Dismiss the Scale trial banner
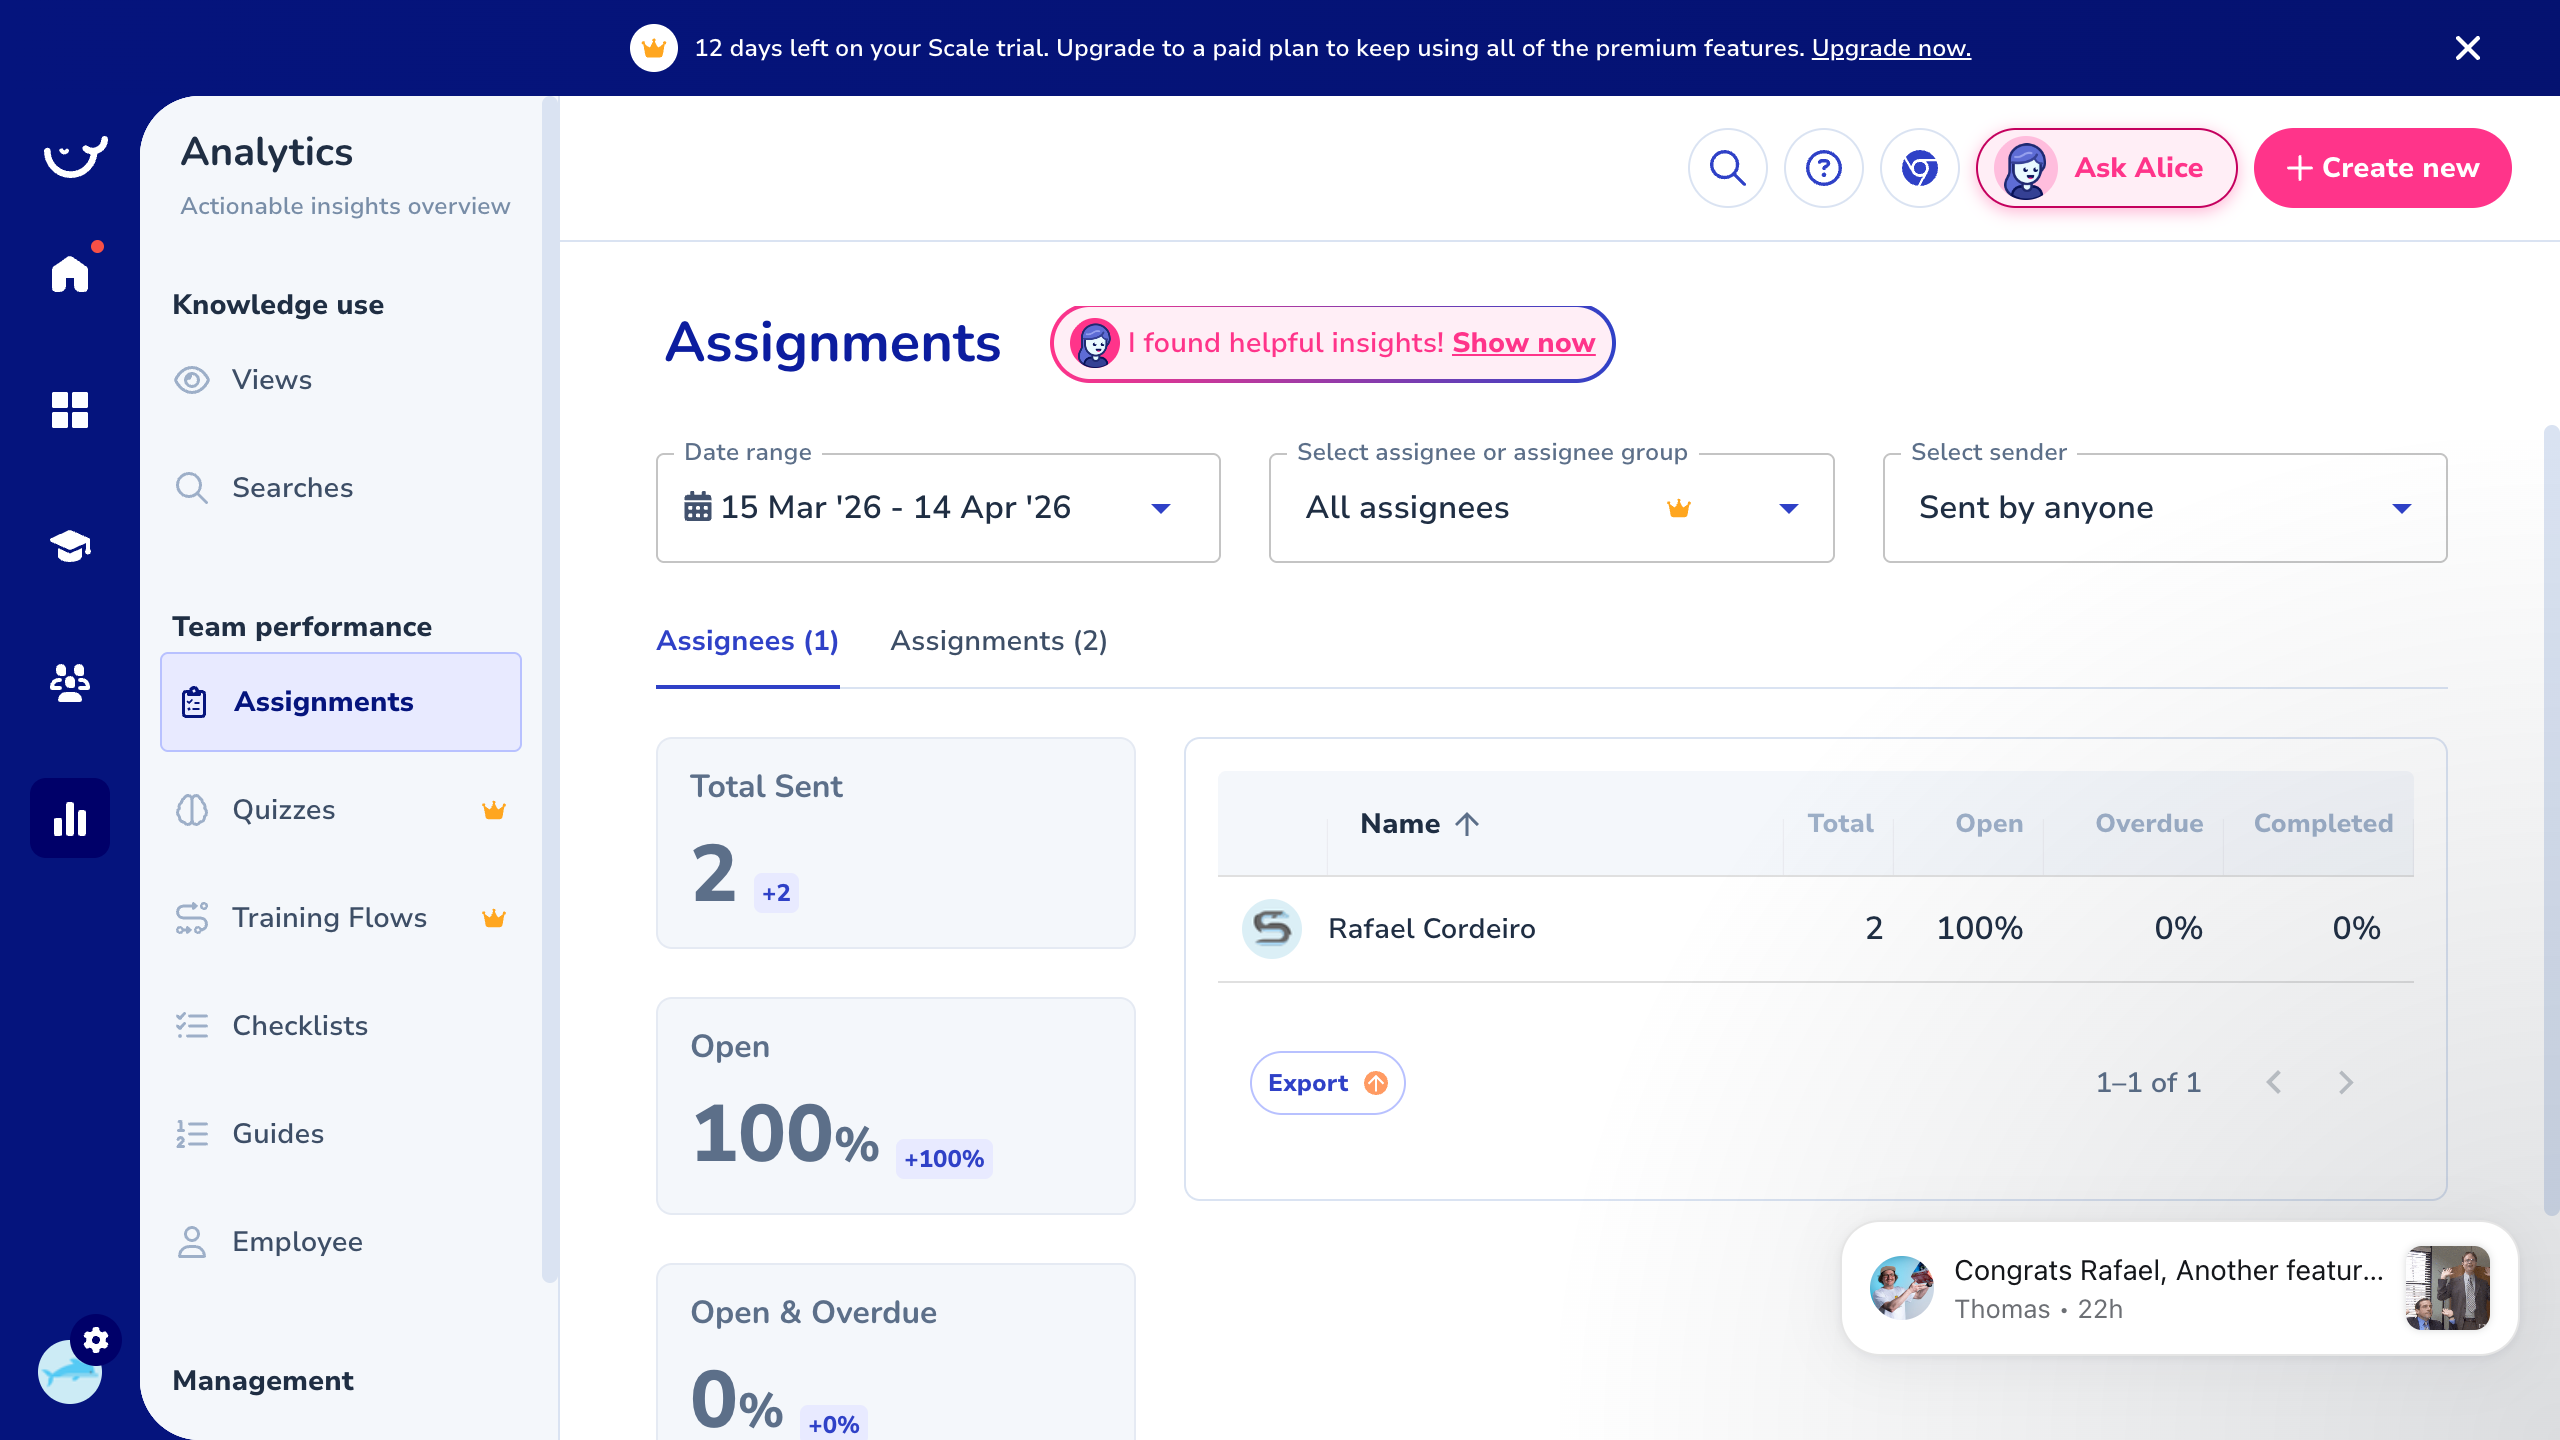 (x=2468, y=47)
